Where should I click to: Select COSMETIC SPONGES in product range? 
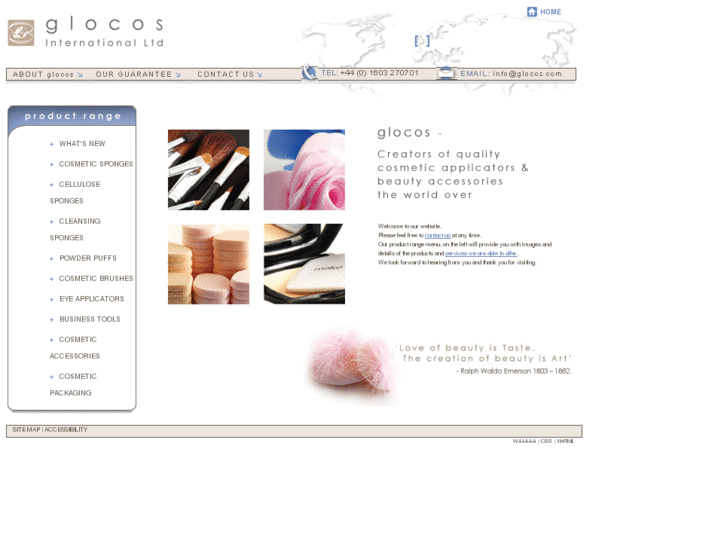coord(96,164)
